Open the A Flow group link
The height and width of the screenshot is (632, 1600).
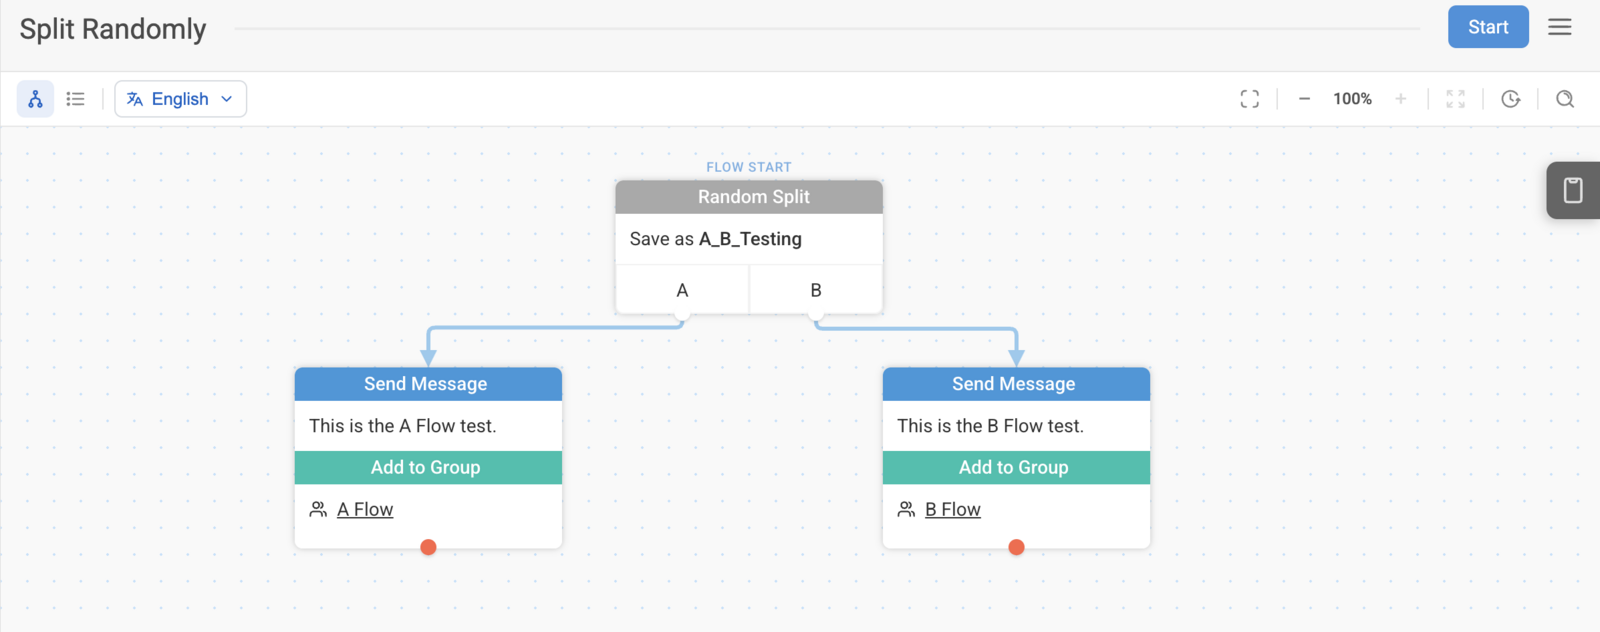point(365,510)
